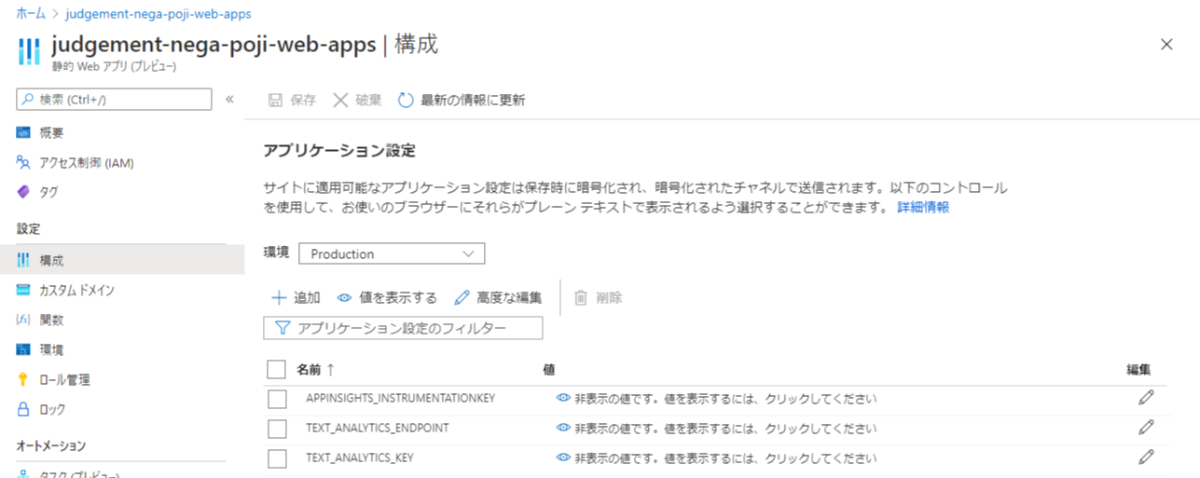This screenshot has height=478, width=1200.
Task: Reveal hidden value of TEXT_ANALYTICS_KEY
Action: click(x=717, y=457)
